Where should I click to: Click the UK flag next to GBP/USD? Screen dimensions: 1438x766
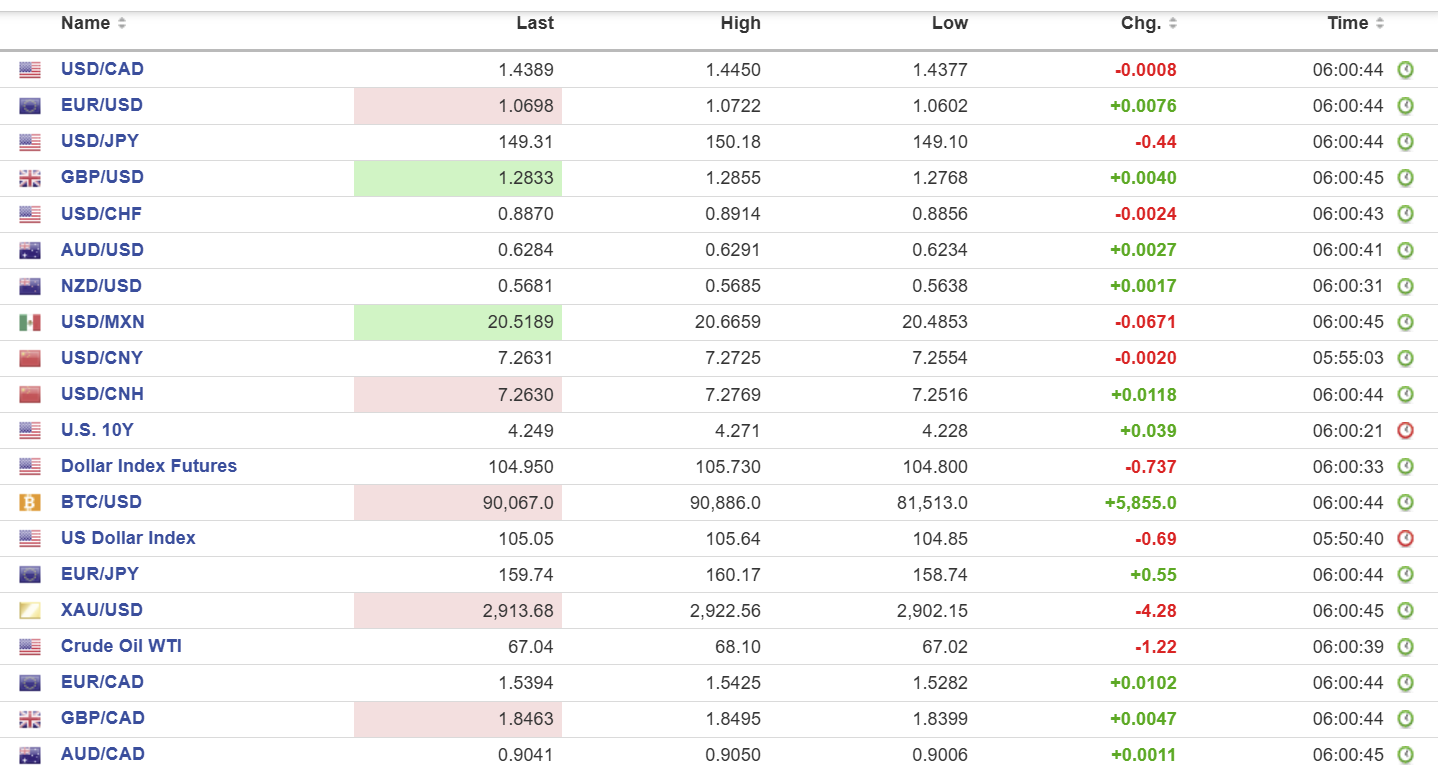pos(30,179)
